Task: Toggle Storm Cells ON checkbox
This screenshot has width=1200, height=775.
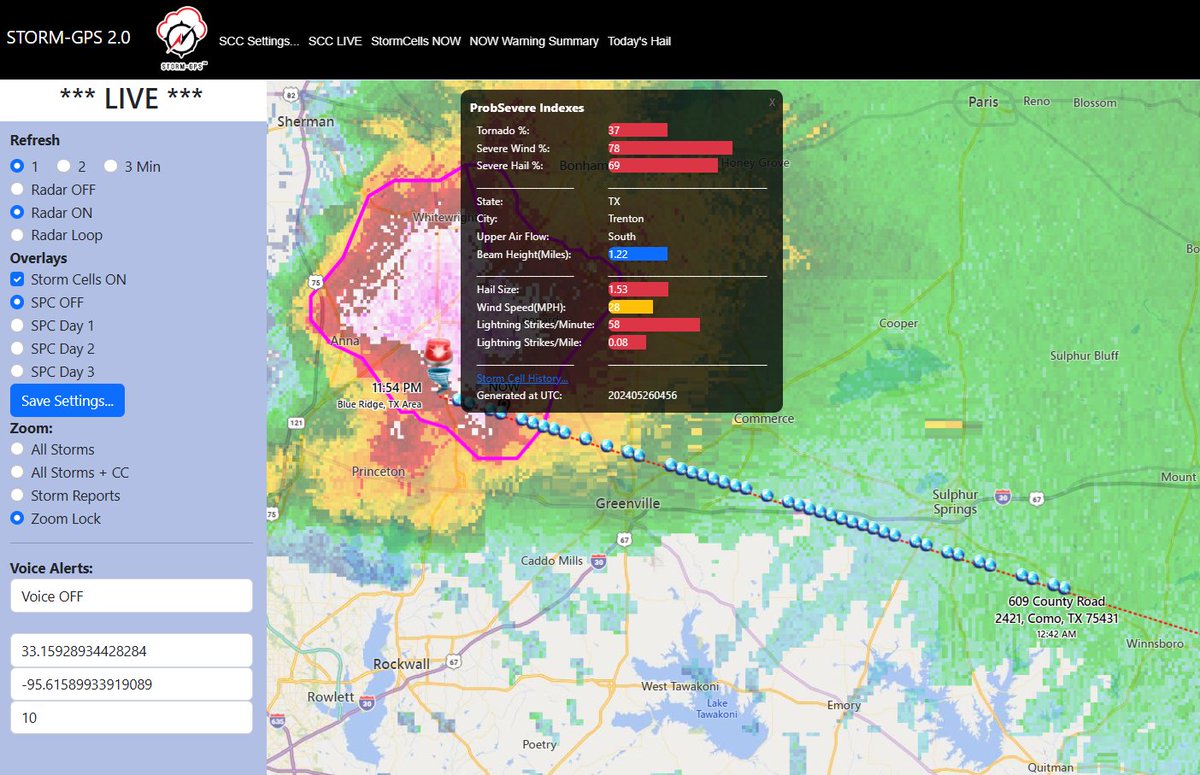Action: (x=17, y=279)
